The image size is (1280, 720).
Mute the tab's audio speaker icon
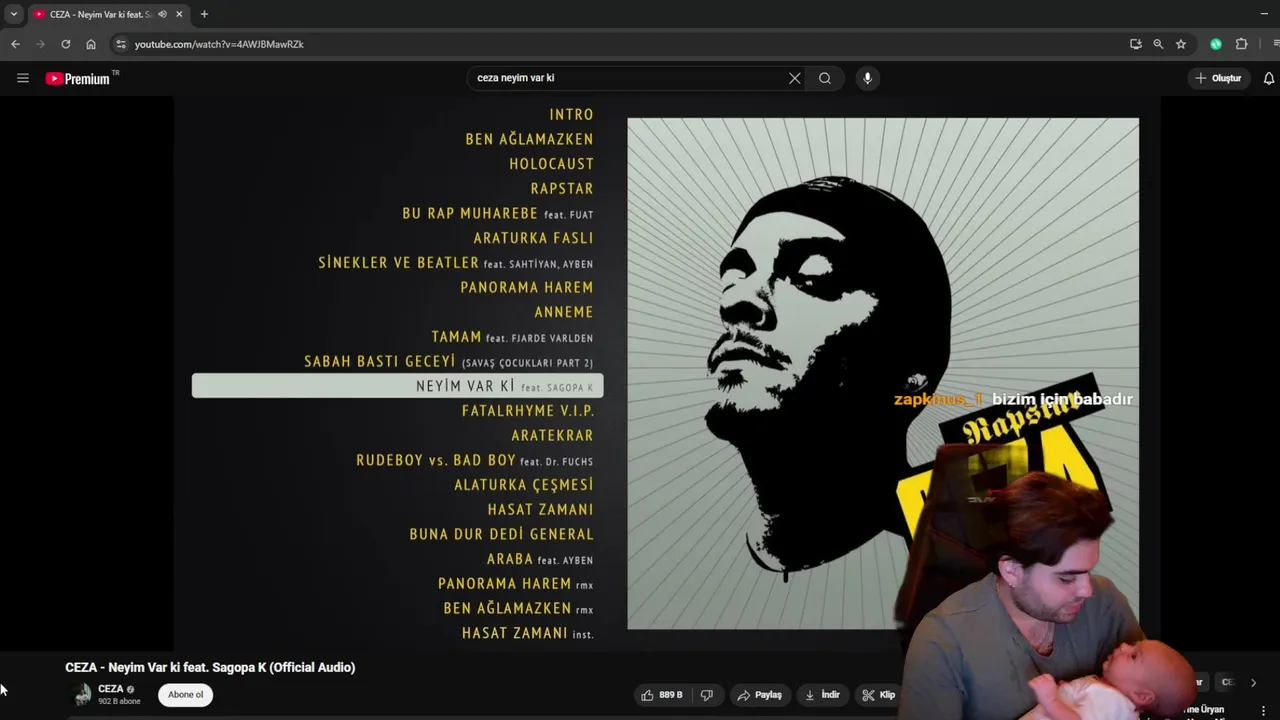point(162,14)
